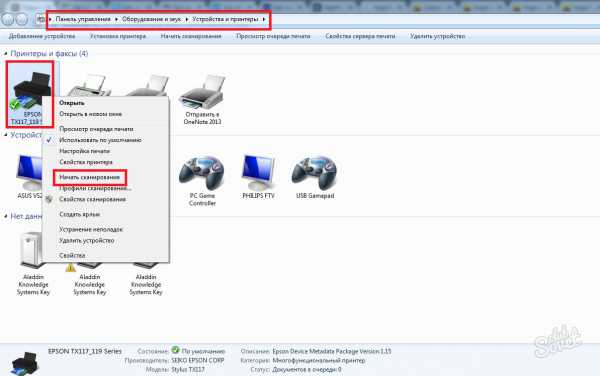This screenshot has height=376, width=600.
Task: Select the first Aladdin Knowledge Systems Key
Action: pyautogui.click(x=33, y=263)
